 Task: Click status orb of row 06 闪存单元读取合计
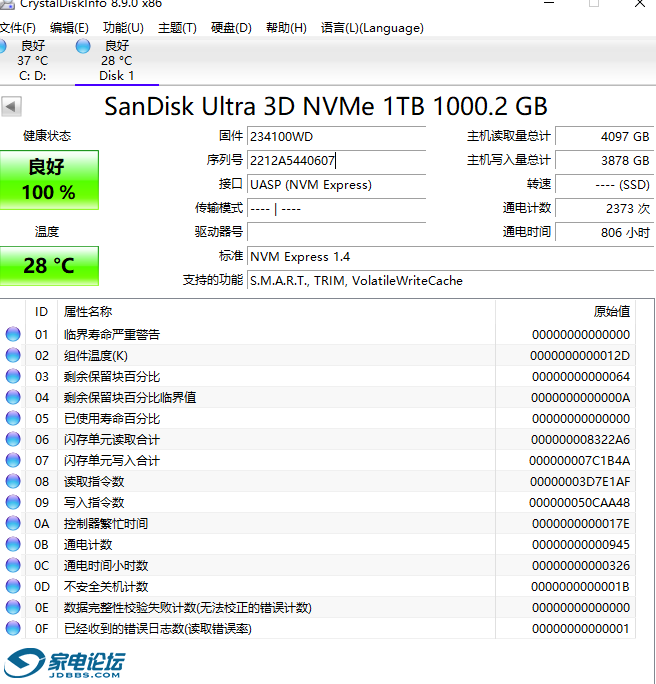click(13, 439)
